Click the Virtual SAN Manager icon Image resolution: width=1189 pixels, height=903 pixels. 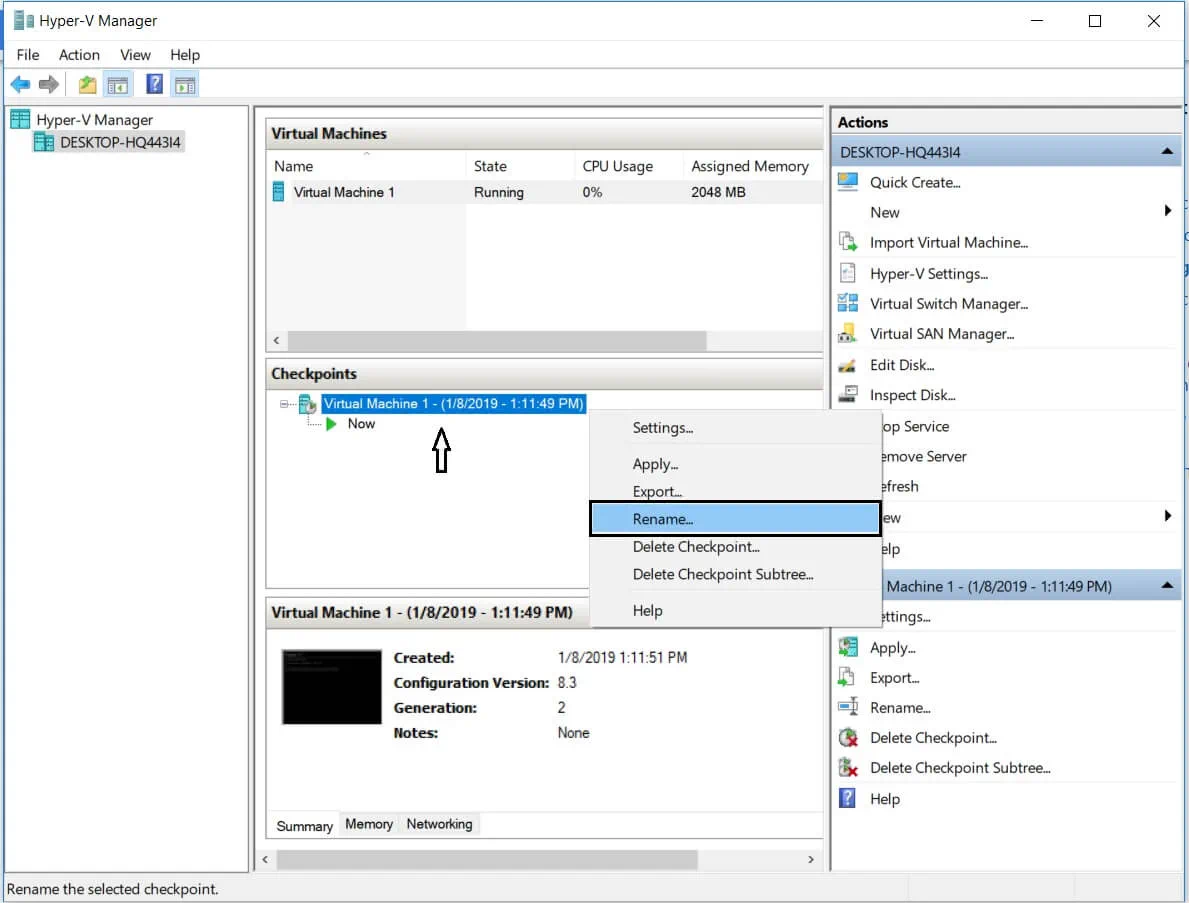(848, 334)
